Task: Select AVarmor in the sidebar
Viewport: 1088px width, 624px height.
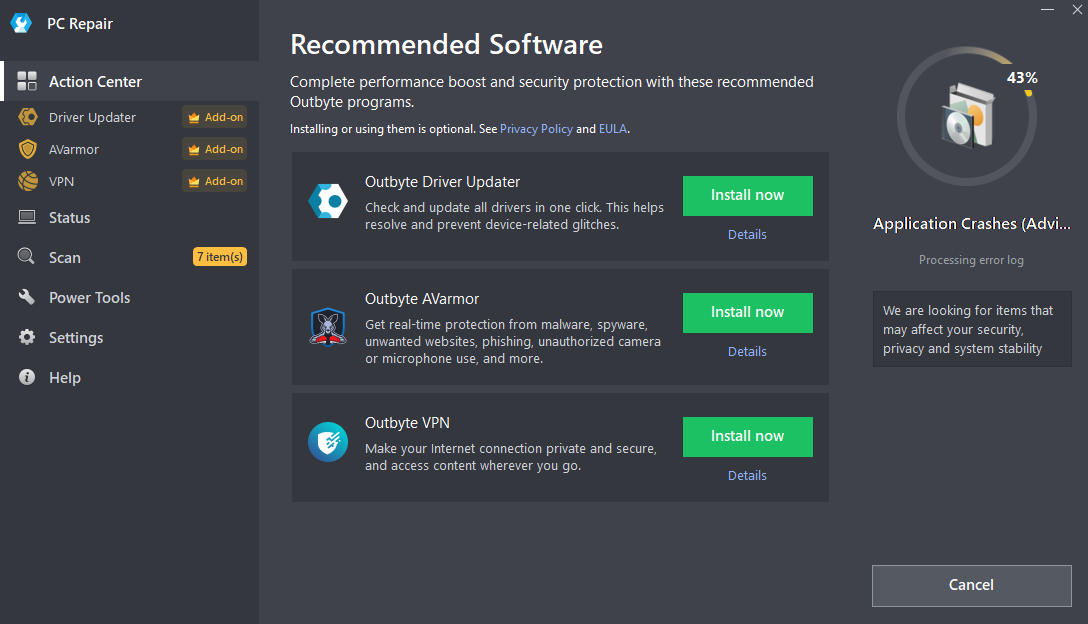Action: [x=130, y=149]
